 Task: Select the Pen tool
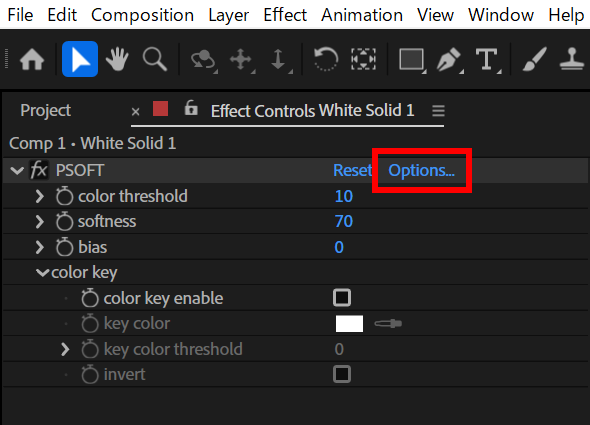pyautogui.click(x=449, y=59)
